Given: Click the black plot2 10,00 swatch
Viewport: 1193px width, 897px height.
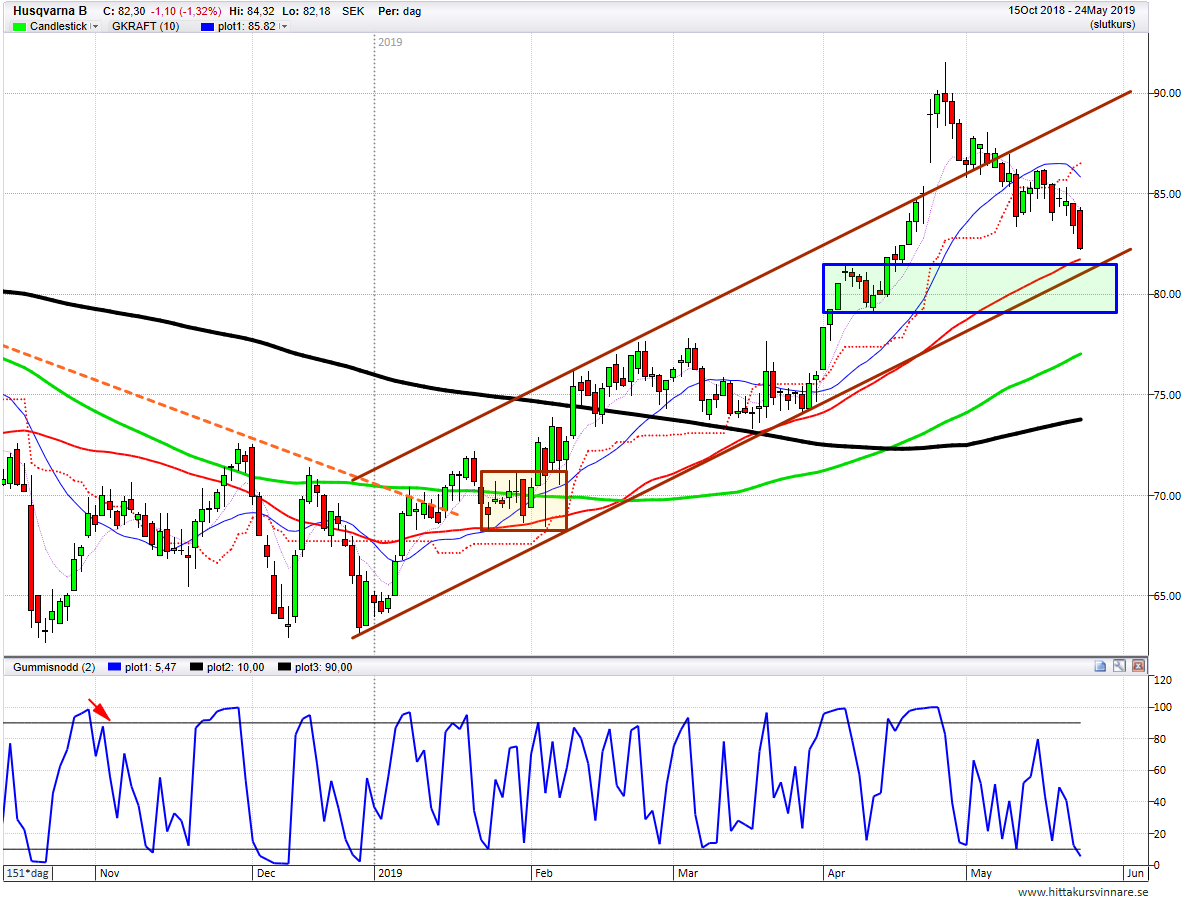Looking at the screenshot, I should tap(196, 667).
